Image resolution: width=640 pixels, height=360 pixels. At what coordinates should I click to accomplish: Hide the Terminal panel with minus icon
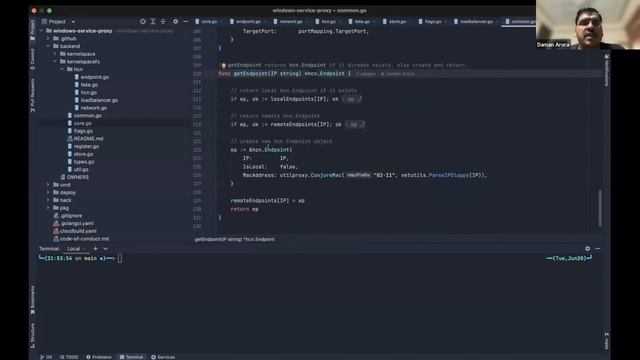click(598, 249)
